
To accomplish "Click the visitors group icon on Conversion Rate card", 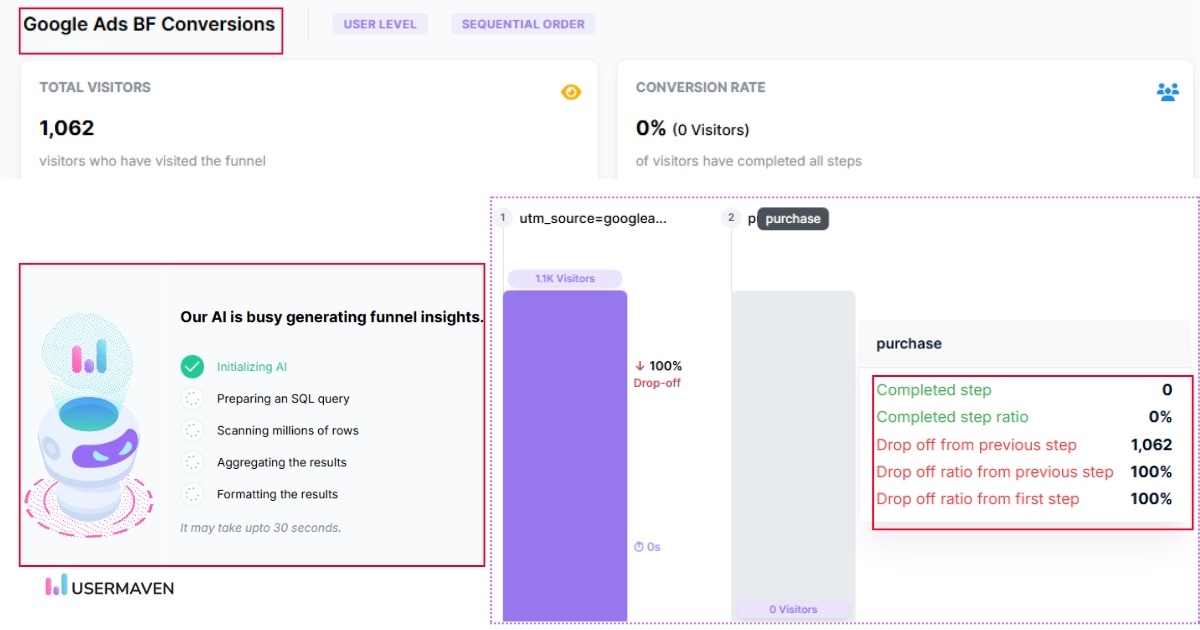I will click(1166, 91).
